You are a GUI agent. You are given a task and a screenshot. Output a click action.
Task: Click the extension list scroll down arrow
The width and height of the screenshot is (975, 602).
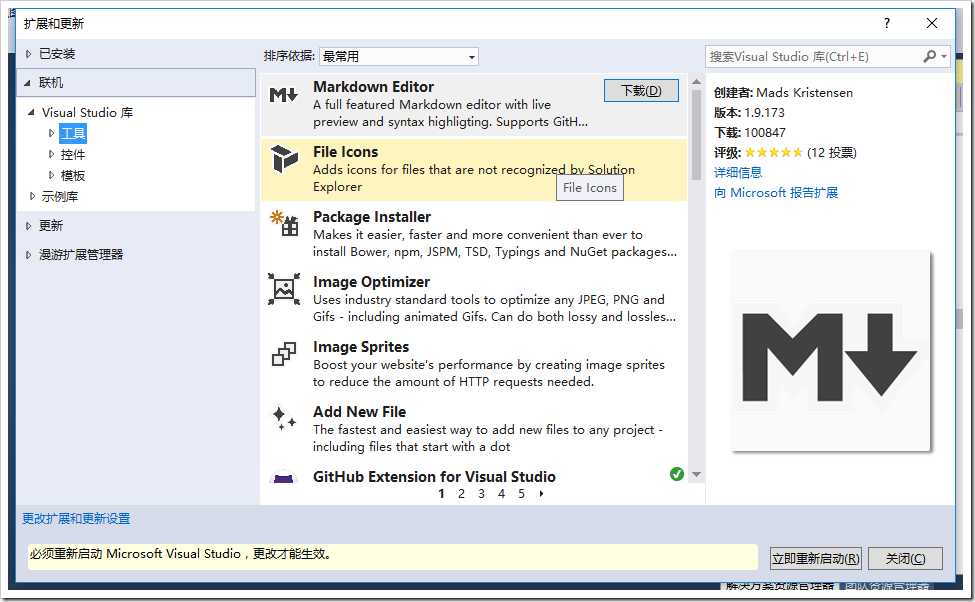(x=696, y=475)
